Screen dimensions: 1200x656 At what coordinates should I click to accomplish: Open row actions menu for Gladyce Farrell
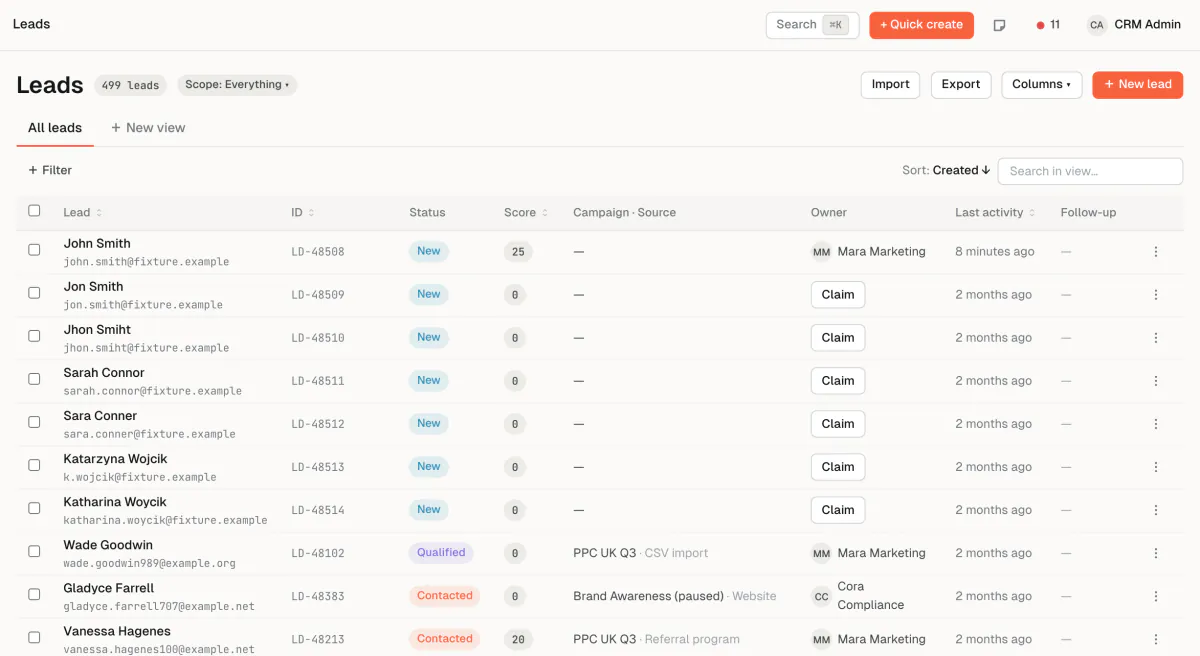pyautogui.click(x=1156, y=596)
